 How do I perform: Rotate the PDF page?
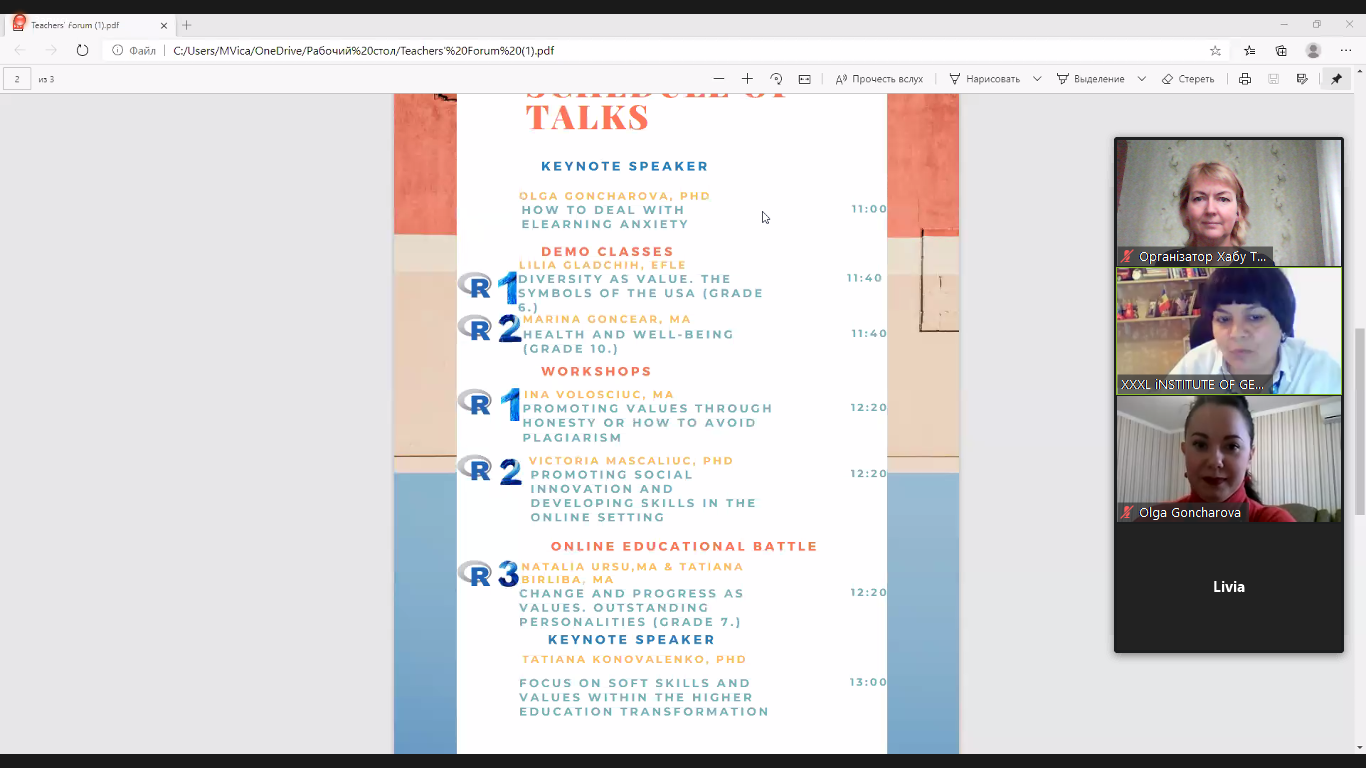(776, 79)
